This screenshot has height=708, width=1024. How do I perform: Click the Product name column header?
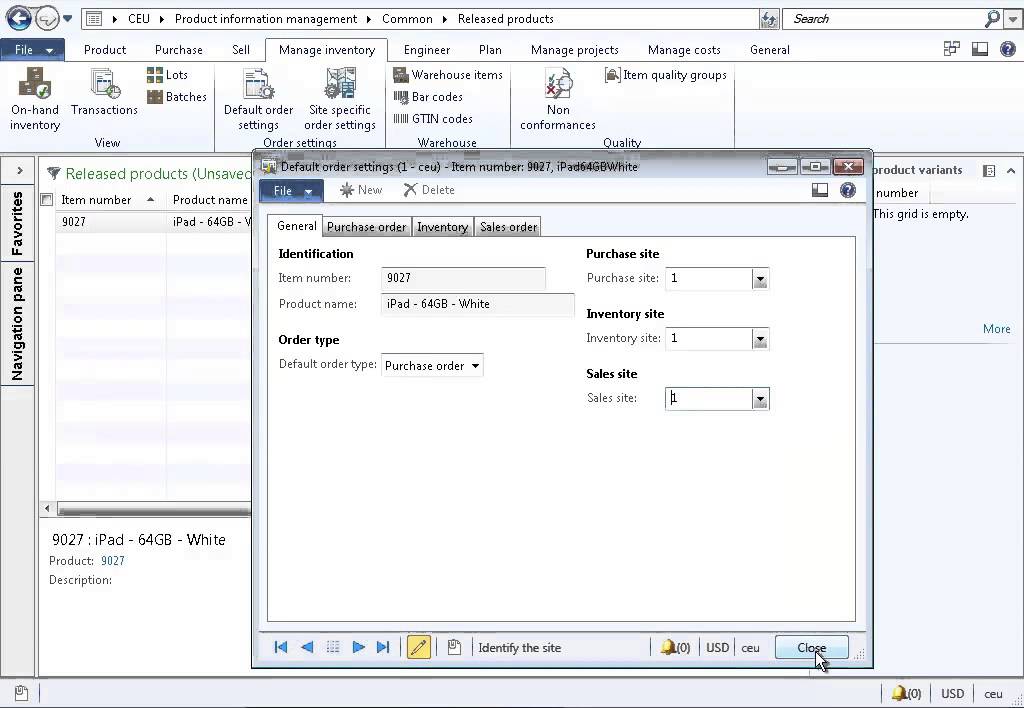click(x=210, y=200)
